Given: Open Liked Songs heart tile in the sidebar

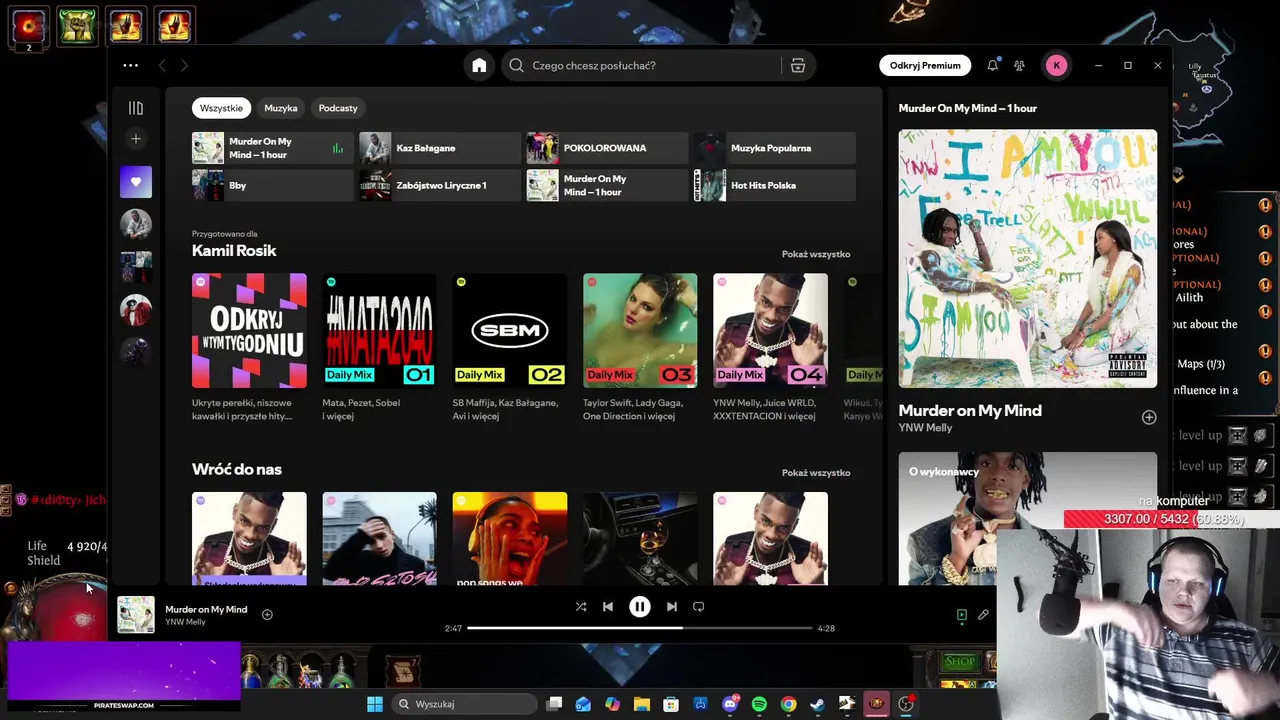Looking at the screenshot, I should click(136, 182).
